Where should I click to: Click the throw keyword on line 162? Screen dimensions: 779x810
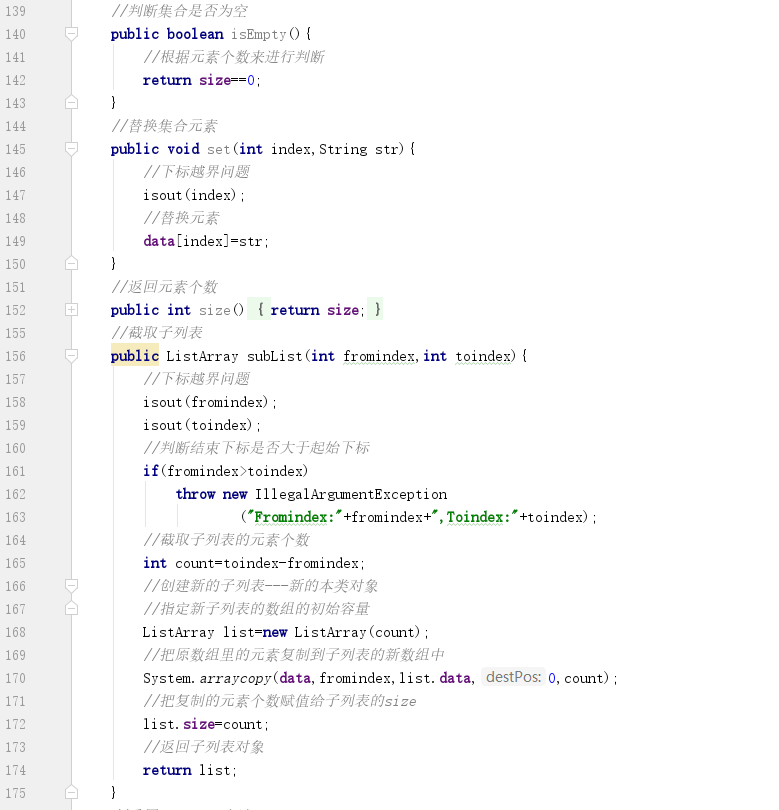point(195,494)
